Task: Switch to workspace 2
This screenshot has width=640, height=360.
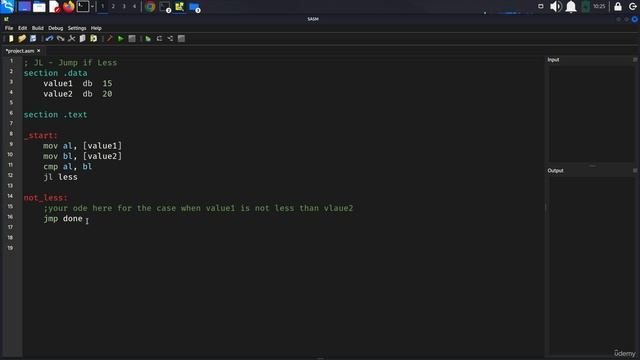Action: click(x=113, y=7)
